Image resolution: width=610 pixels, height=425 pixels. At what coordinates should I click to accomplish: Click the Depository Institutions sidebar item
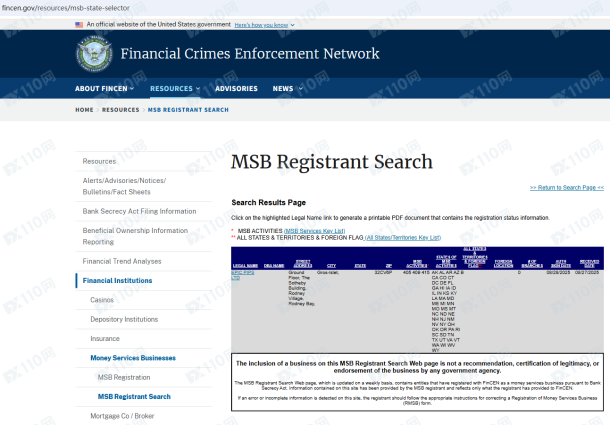pos(124,319)
